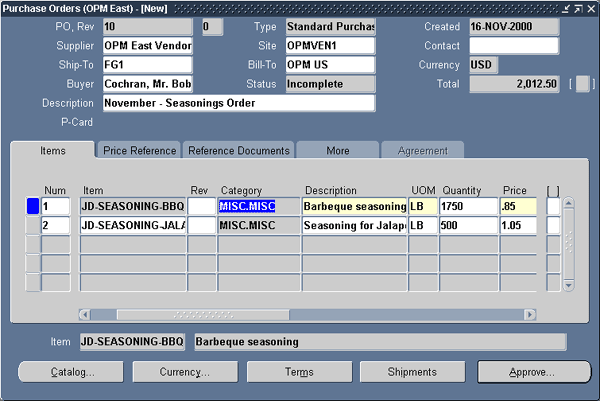Screen dimensions: 600x401
Task: Select line 1 record indicator
Action: pos(33,206)
